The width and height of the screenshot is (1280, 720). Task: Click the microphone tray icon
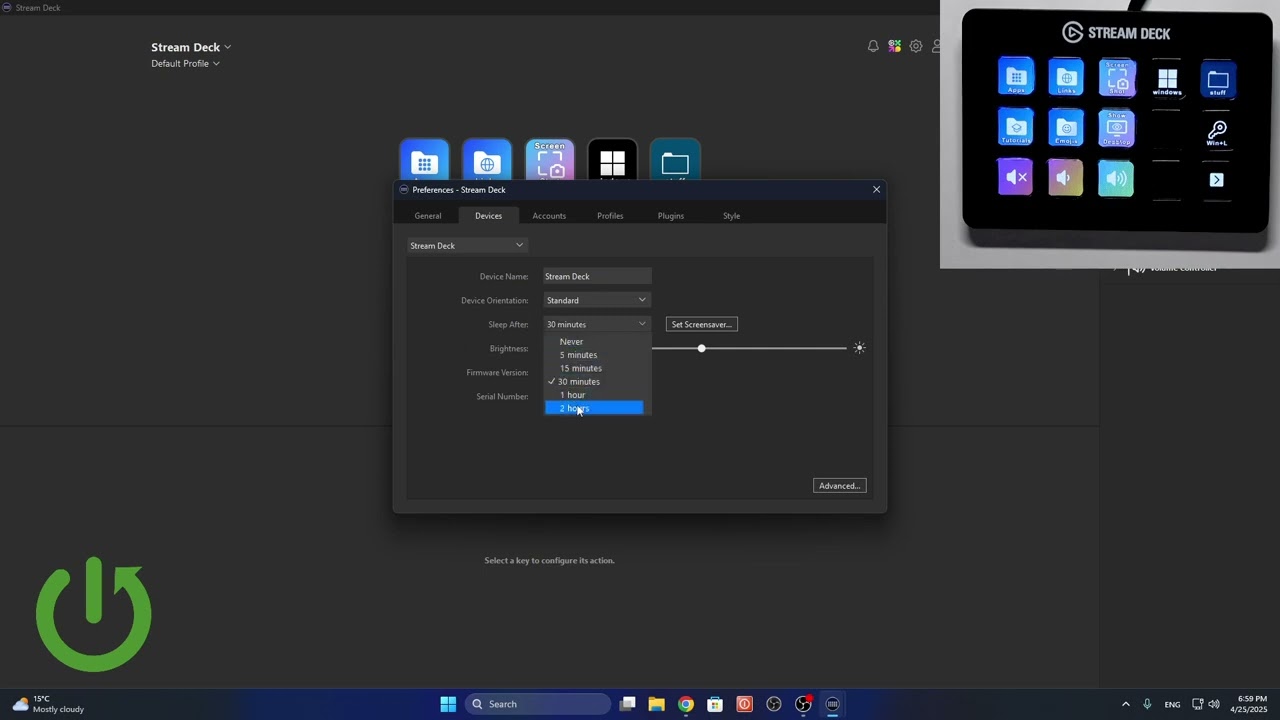(x=1147, y=704)
